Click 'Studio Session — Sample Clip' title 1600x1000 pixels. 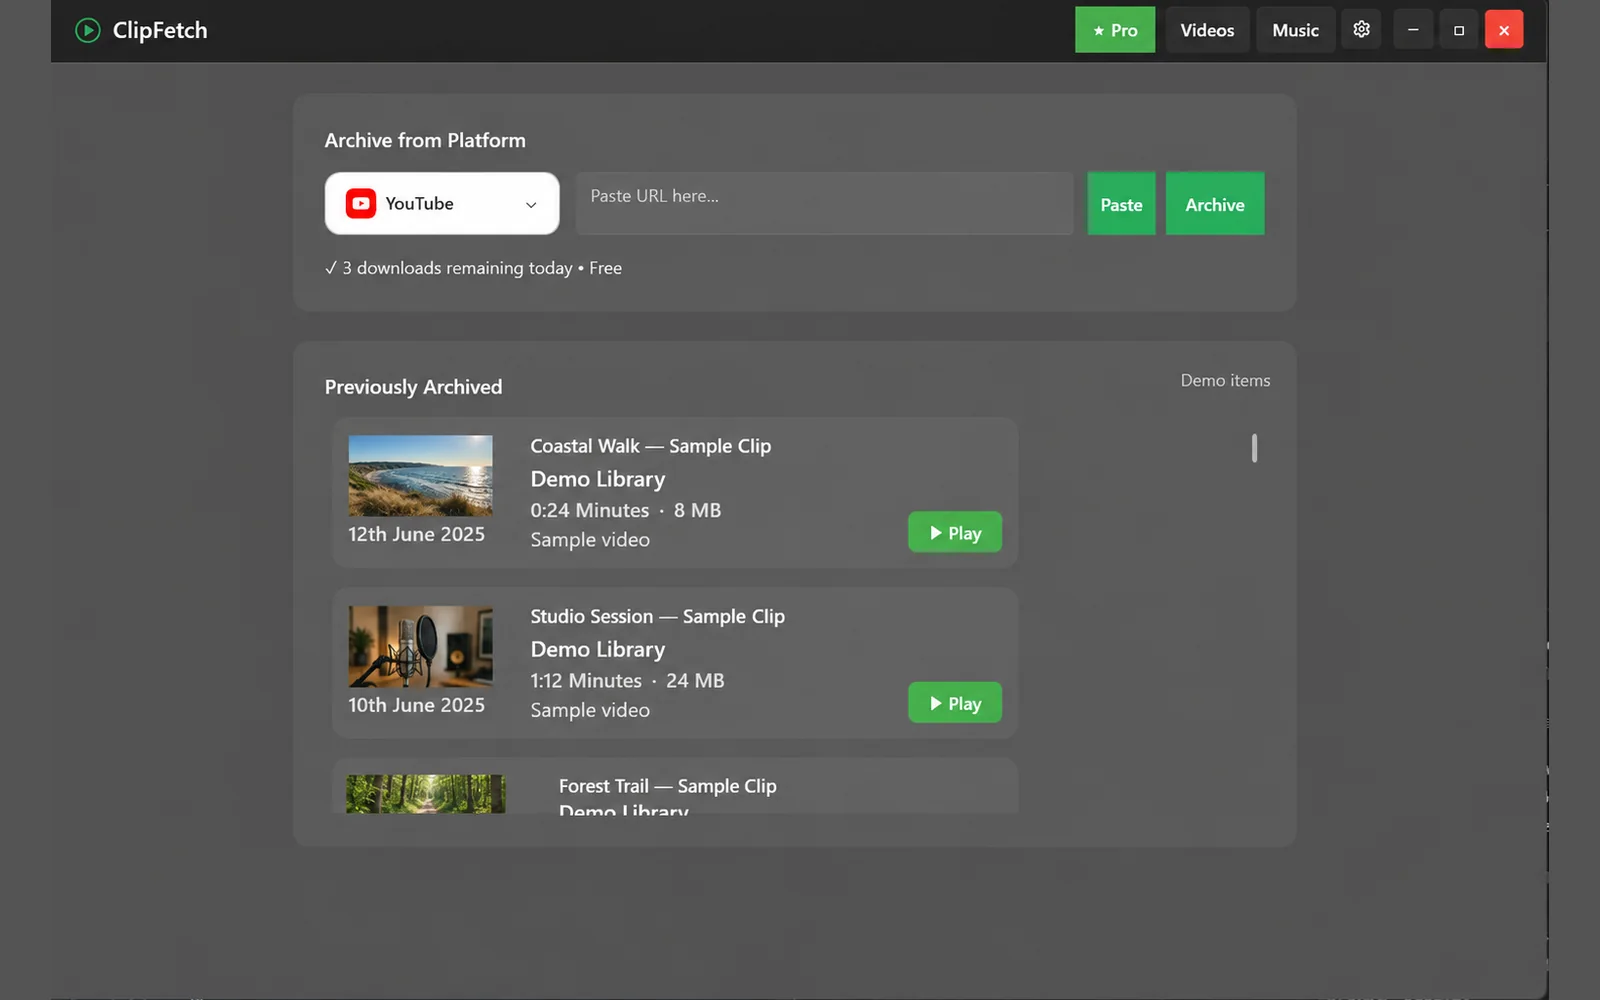point(657,616)
